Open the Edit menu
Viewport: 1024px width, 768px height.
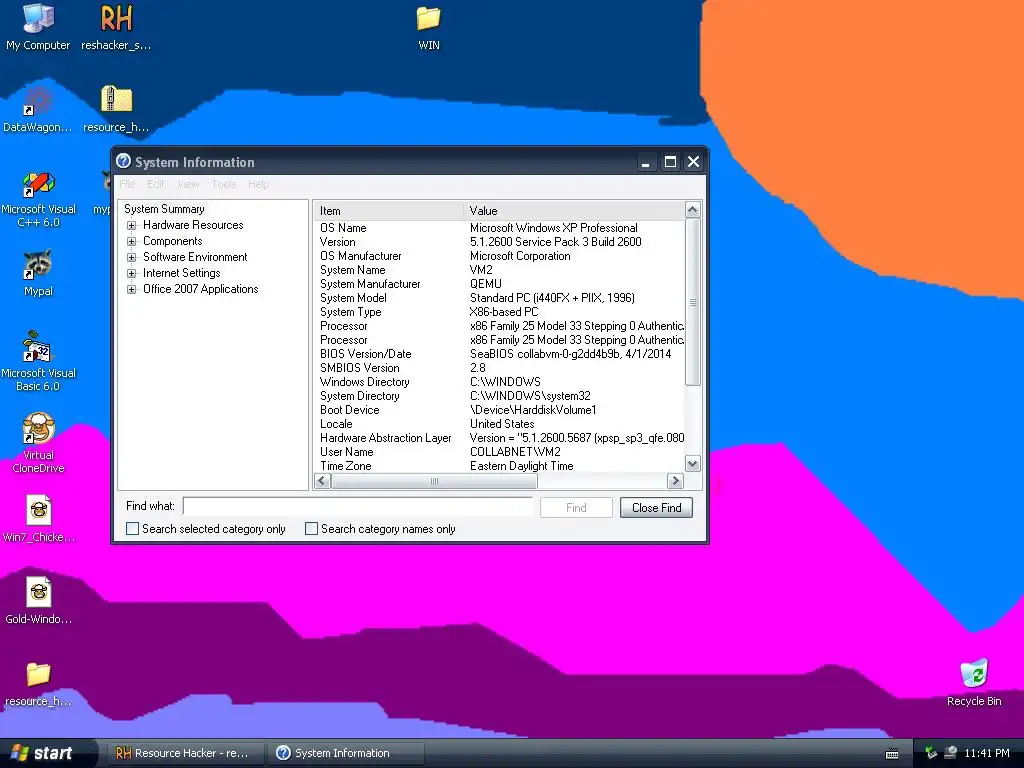155,184
